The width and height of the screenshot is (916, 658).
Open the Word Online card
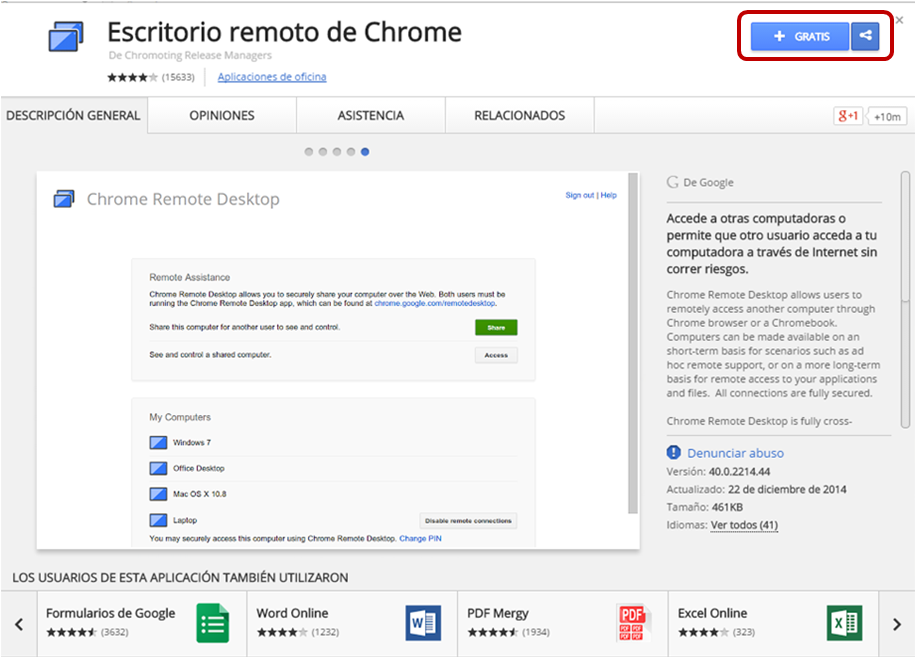pyautogui.click(x=352, y=624)
